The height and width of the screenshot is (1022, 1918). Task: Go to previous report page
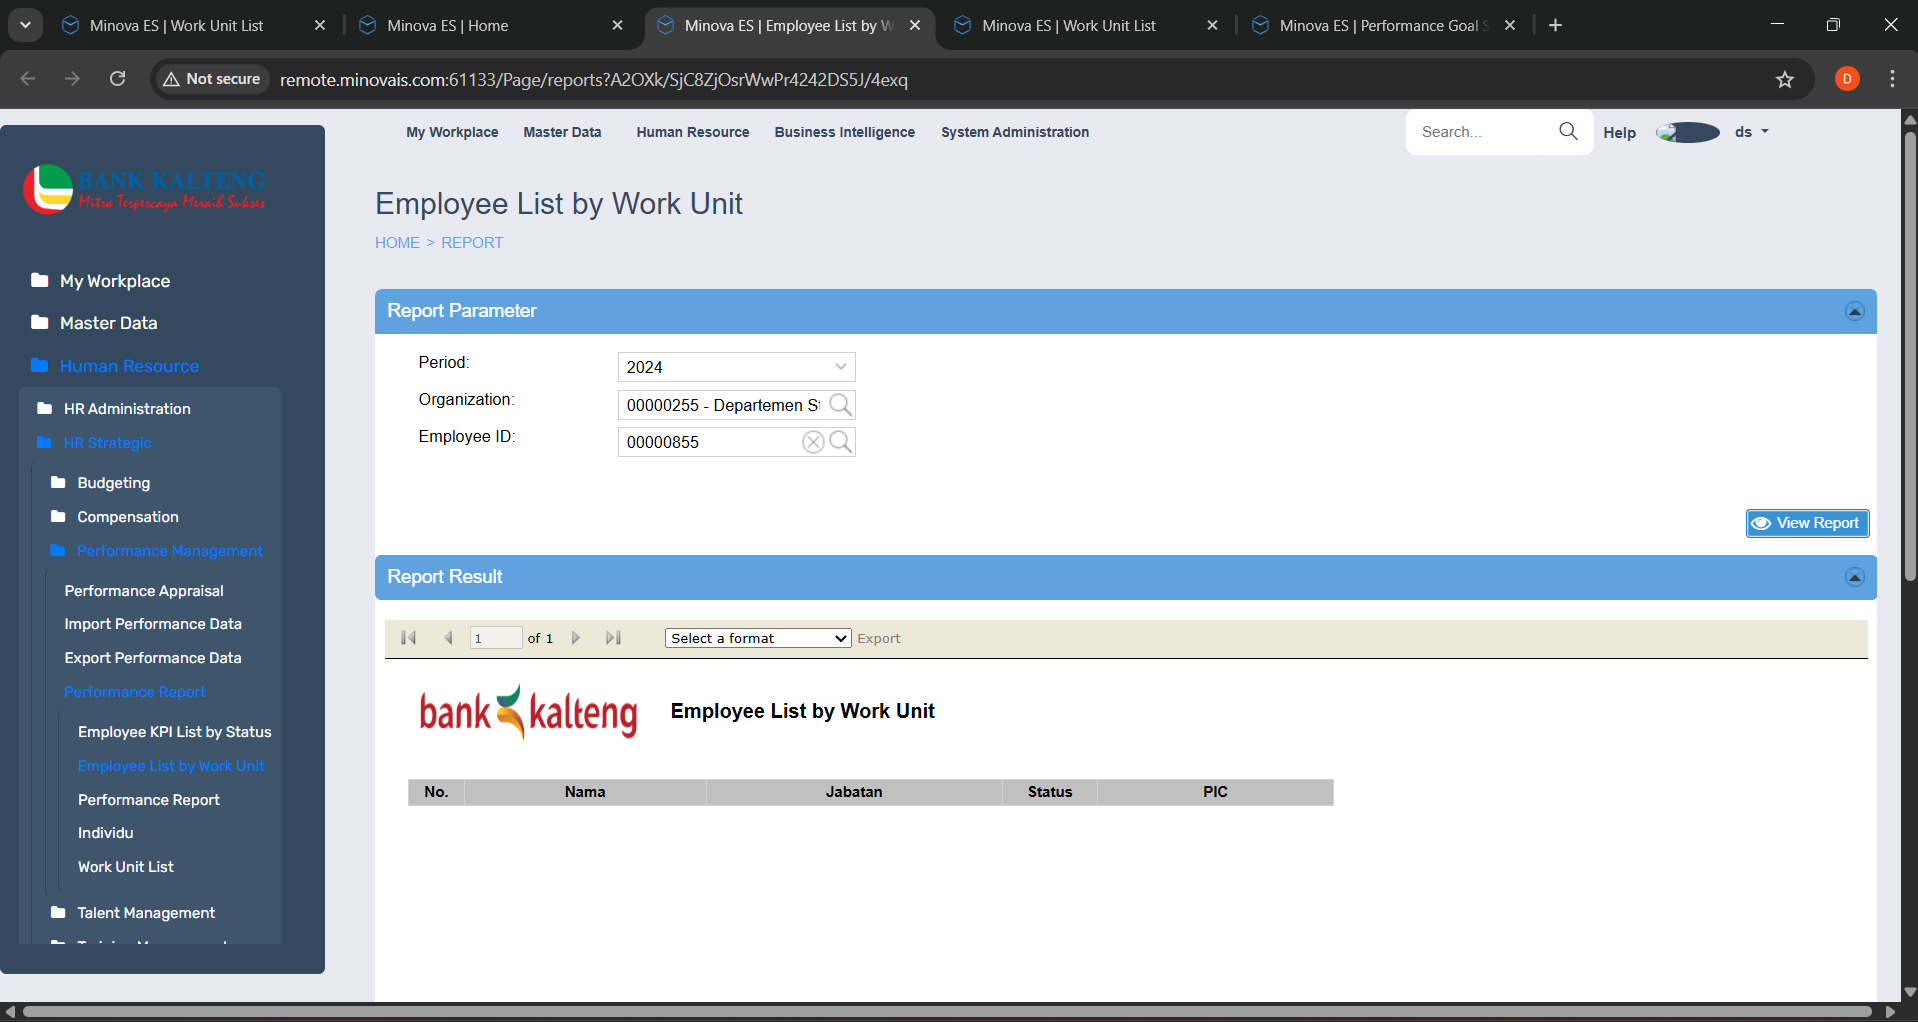[x=448, y=638]
